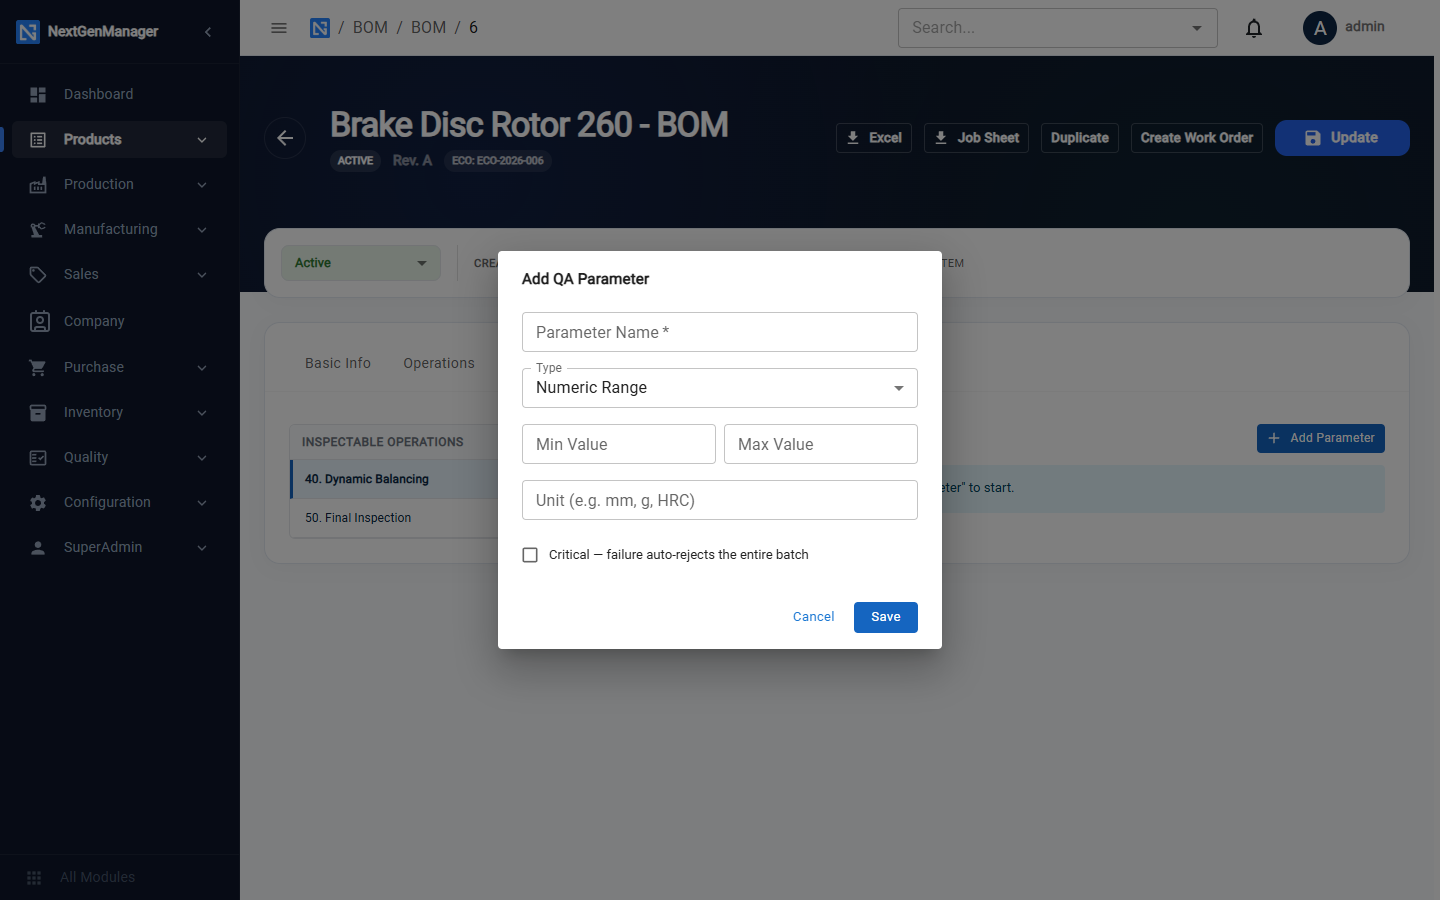This screenshot has height=900, width=1440.
Task: Click the admin username text
Action: tap(1365, 27)
